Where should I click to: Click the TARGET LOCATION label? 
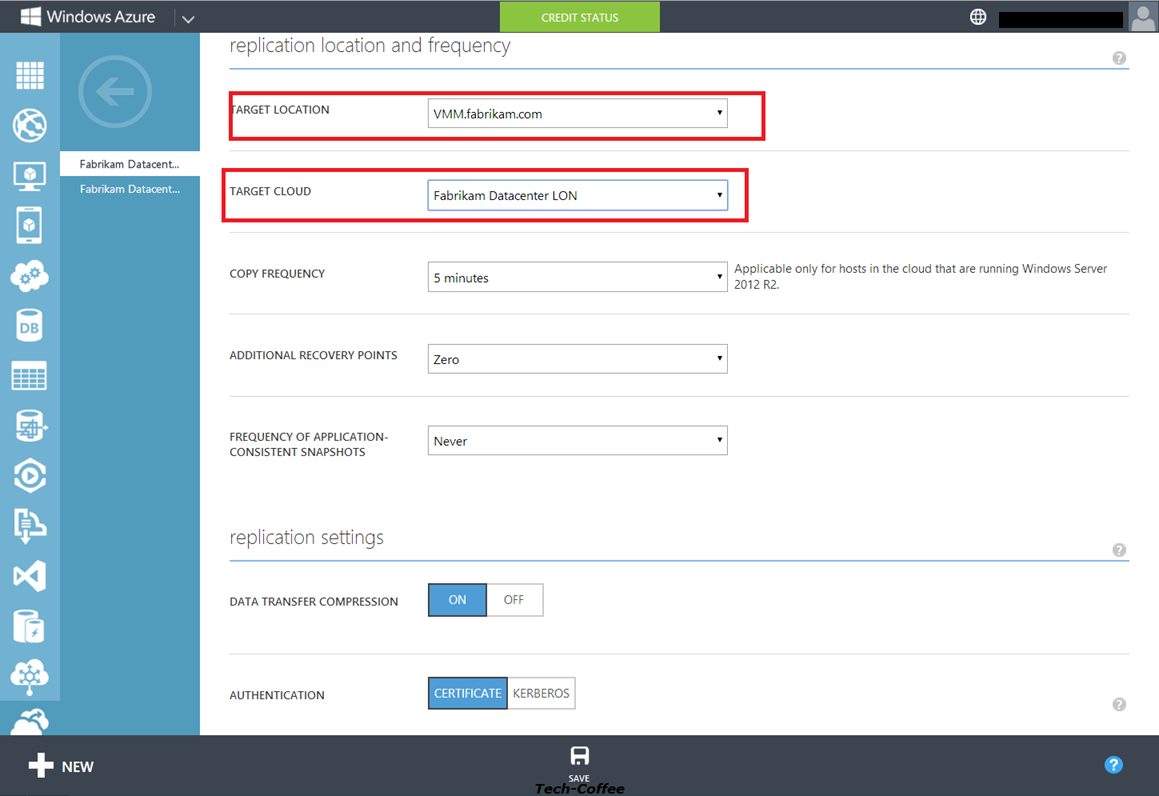click(280, 109)
